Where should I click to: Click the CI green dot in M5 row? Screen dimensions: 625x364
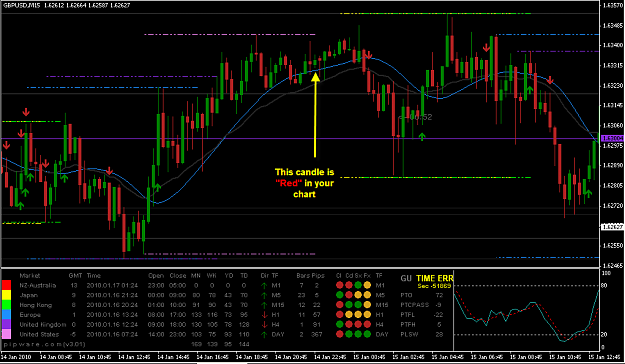point(339,295)
